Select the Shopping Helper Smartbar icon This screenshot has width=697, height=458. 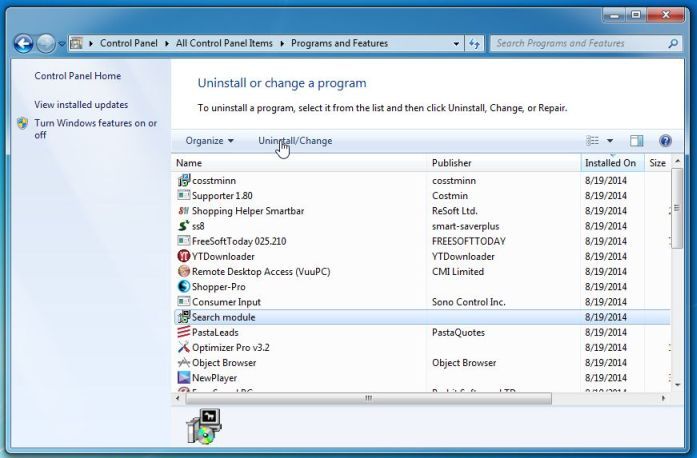click(184, 210)
